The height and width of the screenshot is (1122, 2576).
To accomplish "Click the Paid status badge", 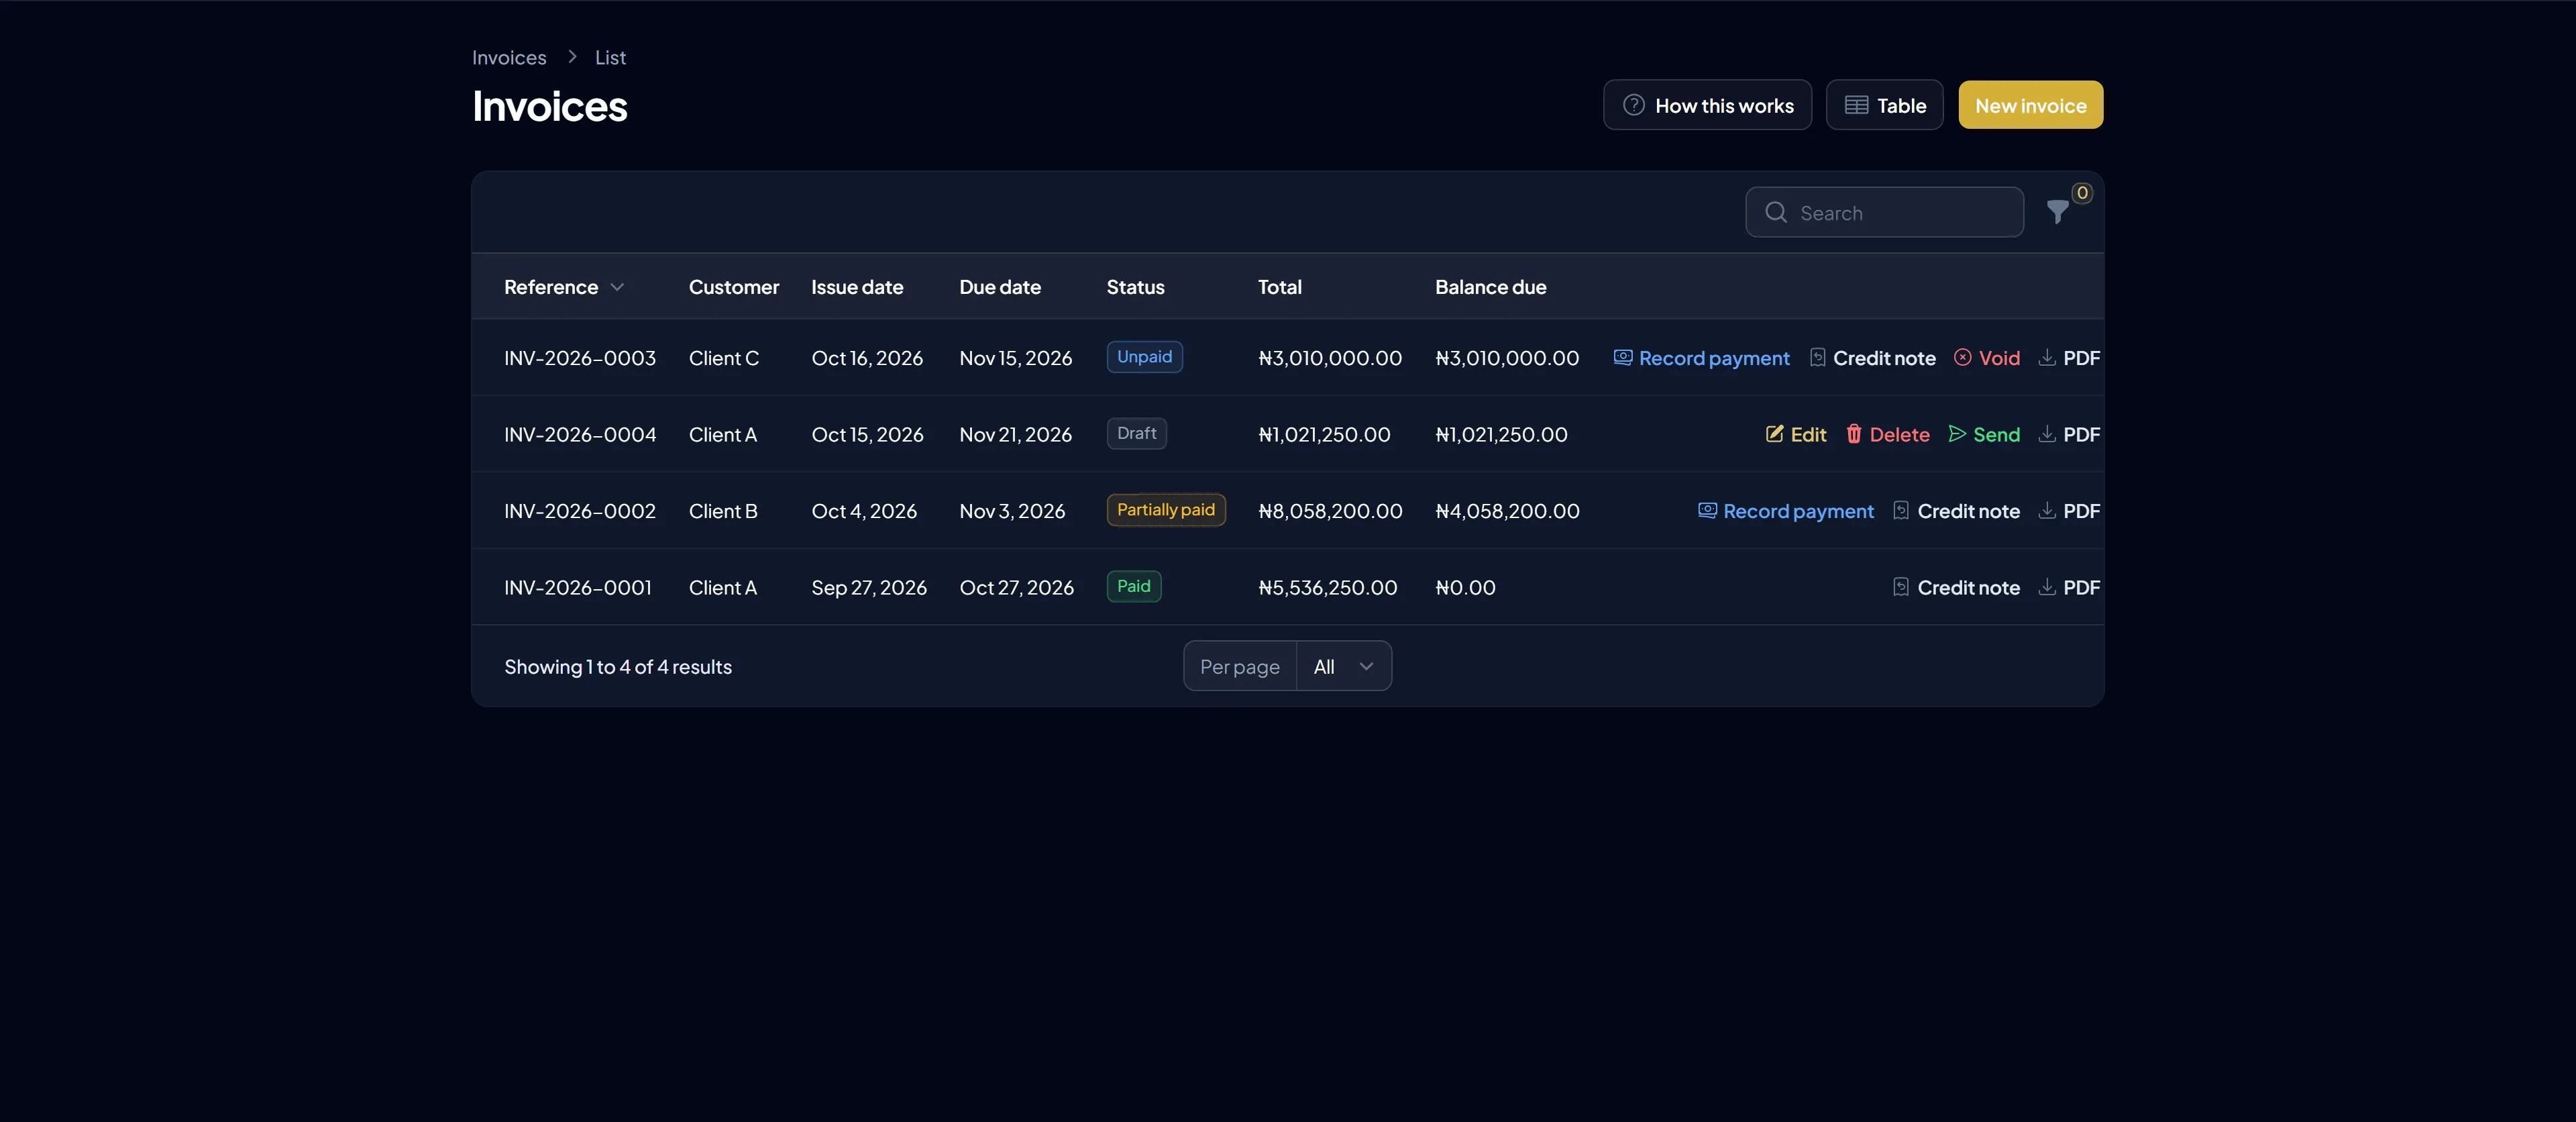I will (1133, 586).
